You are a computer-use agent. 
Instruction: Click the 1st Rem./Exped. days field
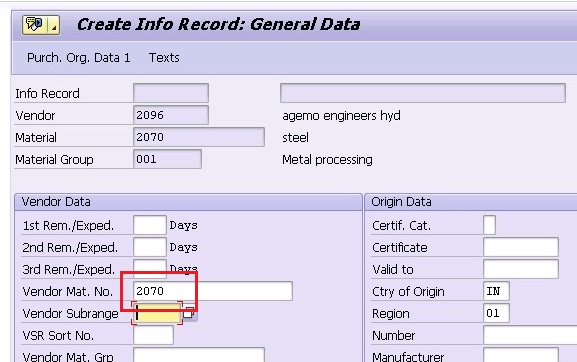tap(150, 225)
